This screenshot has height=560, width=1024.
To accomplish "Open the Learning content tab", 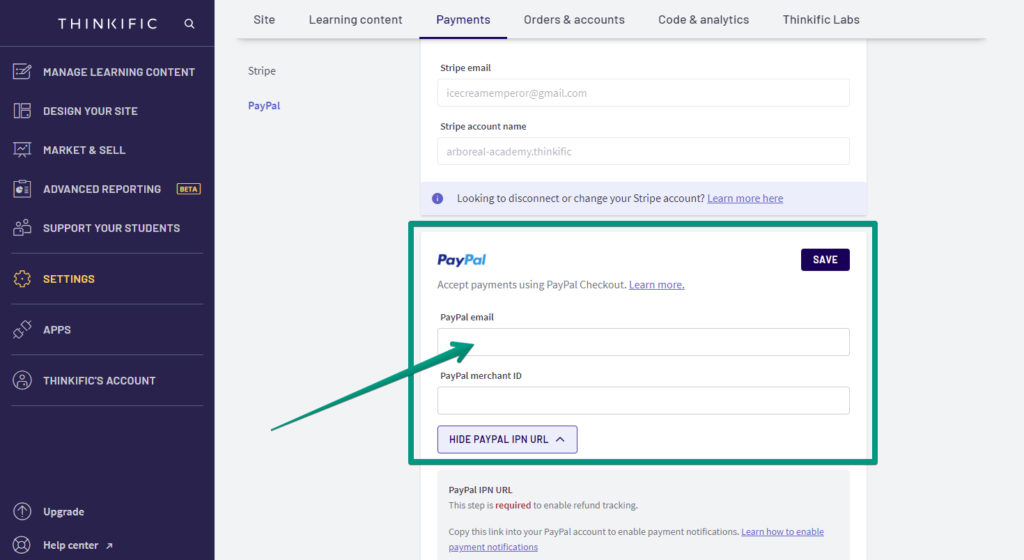I will pyautogui.click(x=356, y=20).
